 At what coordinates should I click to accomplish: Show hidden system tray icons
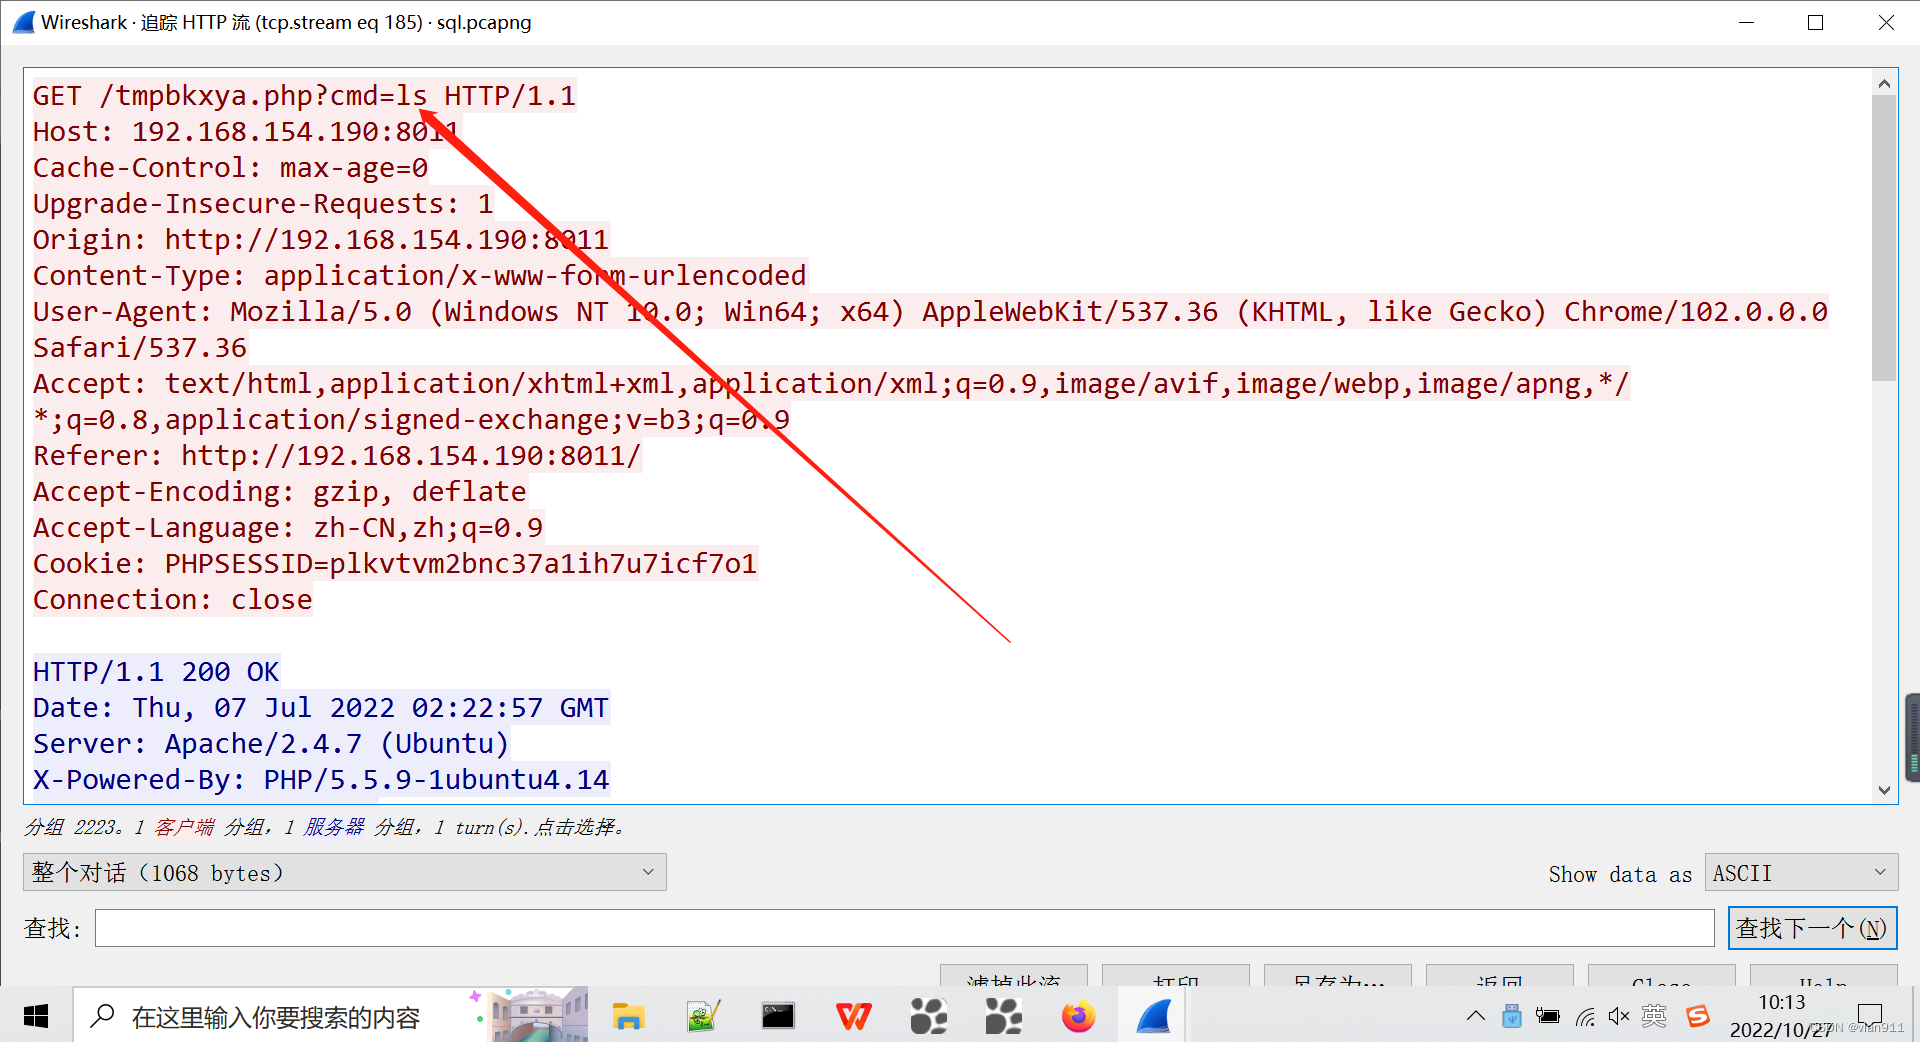coord(1476,1017)
